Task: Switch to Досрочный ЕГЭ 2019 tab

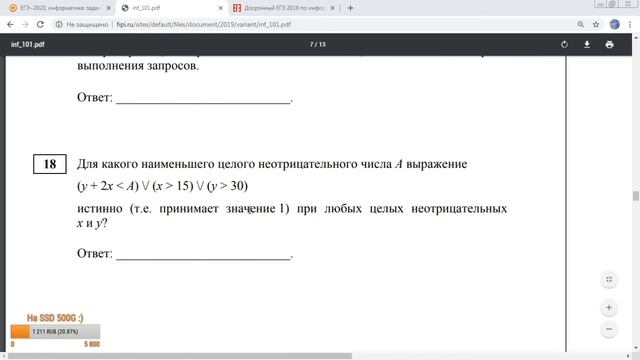Action: (284, 8)
